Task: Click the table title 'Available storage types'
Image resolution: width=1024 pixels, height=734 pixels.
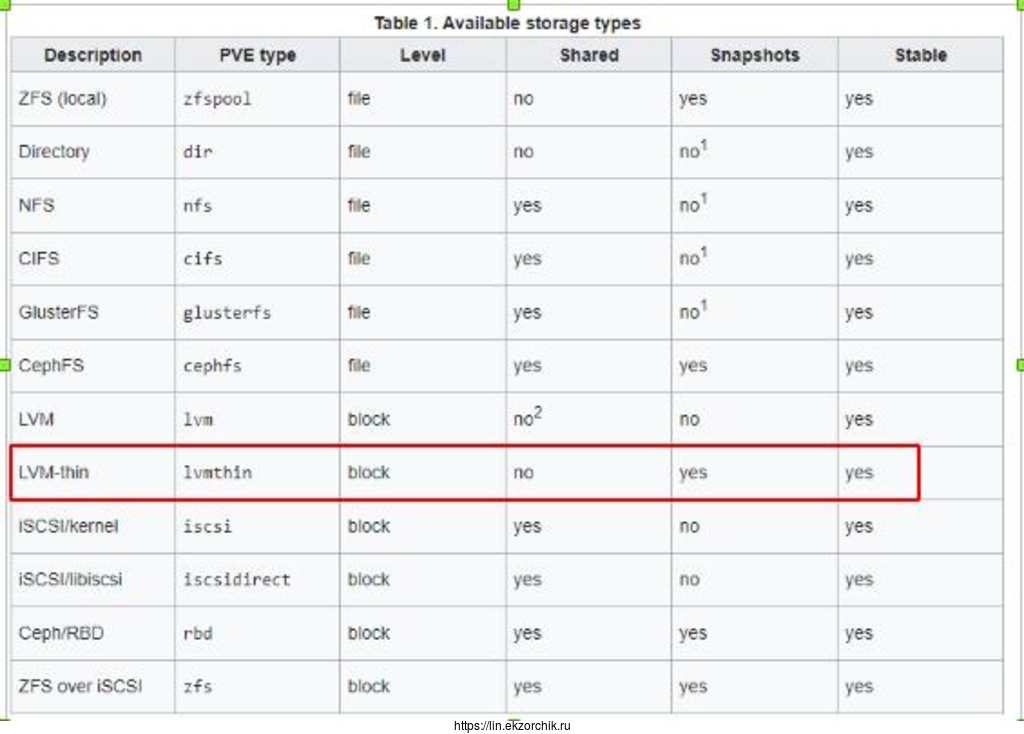Action: coord(507,22)
